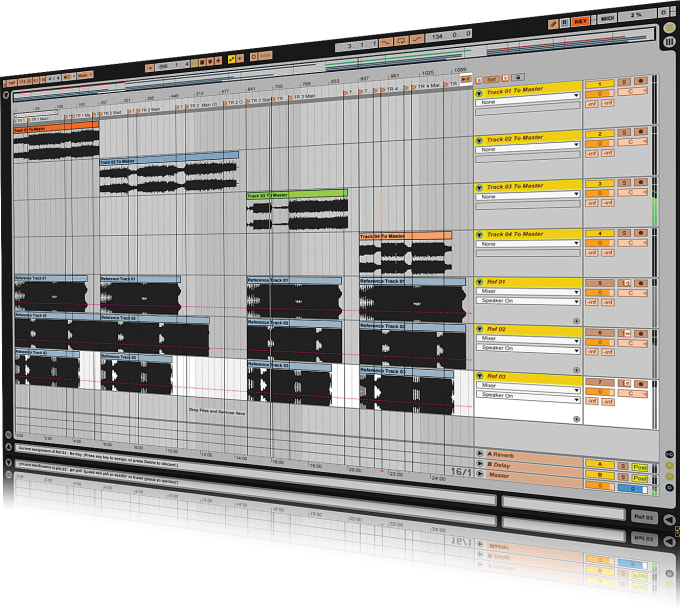Open Ref 03's Mixer device chooser
Viewport: 680px width, 609px height.
[528, 387]
